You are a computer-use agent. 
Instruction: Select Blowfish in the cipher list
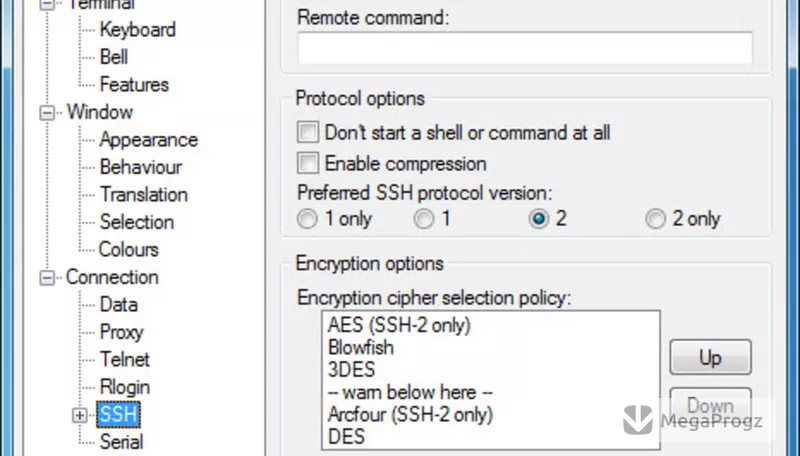coord(361,347)
